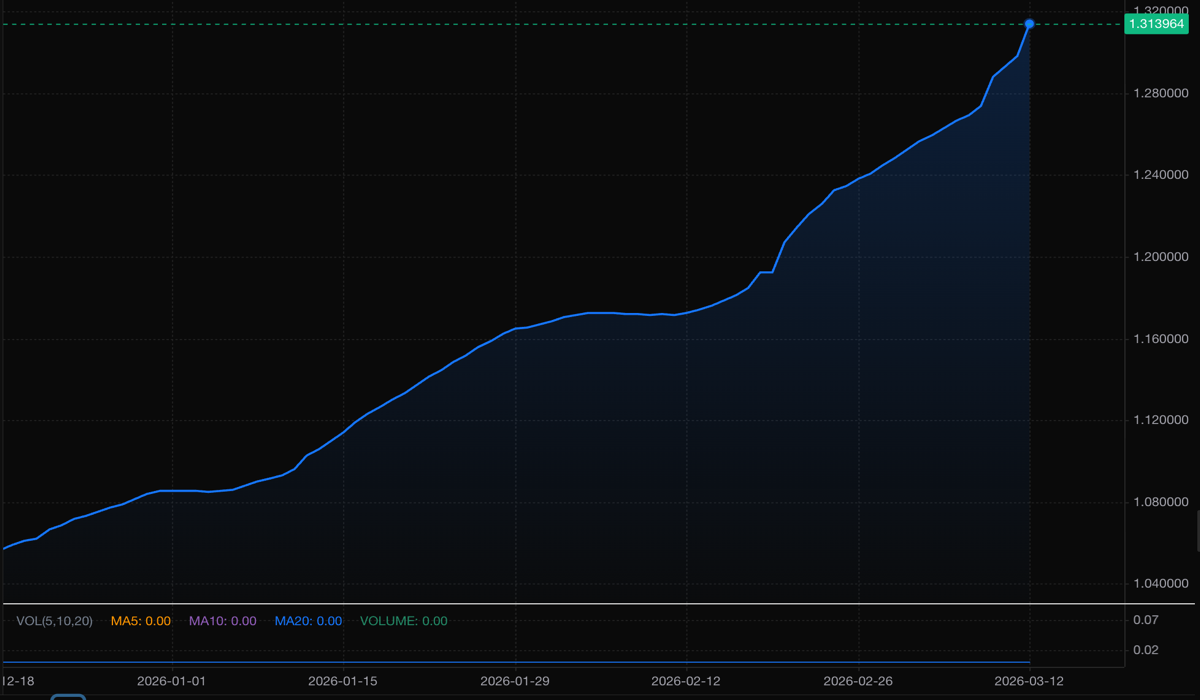Click the 1.280000 price axis label
The width and height of the screenshot is (1200, 700).
1158,94
